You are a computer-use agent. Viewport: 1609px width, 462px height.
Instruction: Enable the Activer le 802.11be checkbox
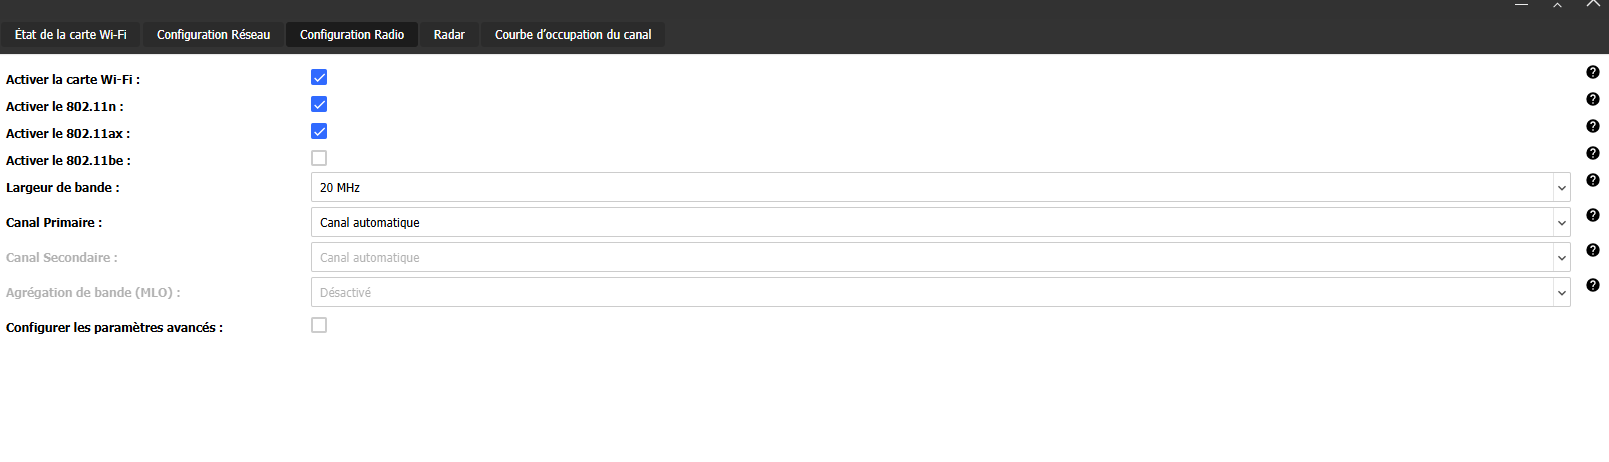tap(319, 158)
